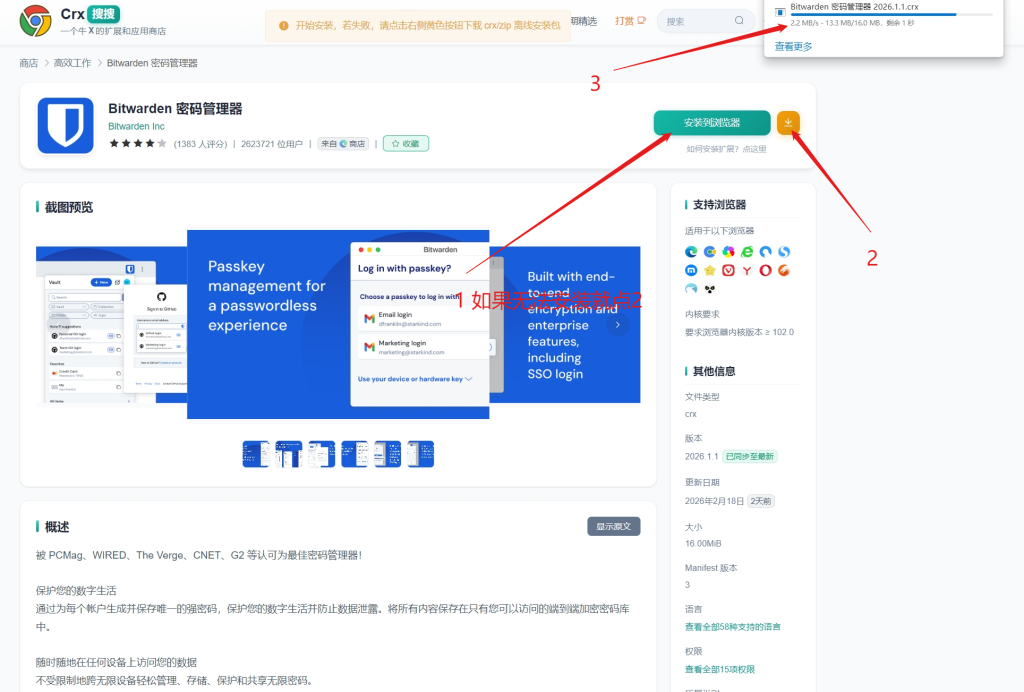Toggle 显示原文 to show original text
Screen dimensions: 1024x692
(x=613, y=527)
